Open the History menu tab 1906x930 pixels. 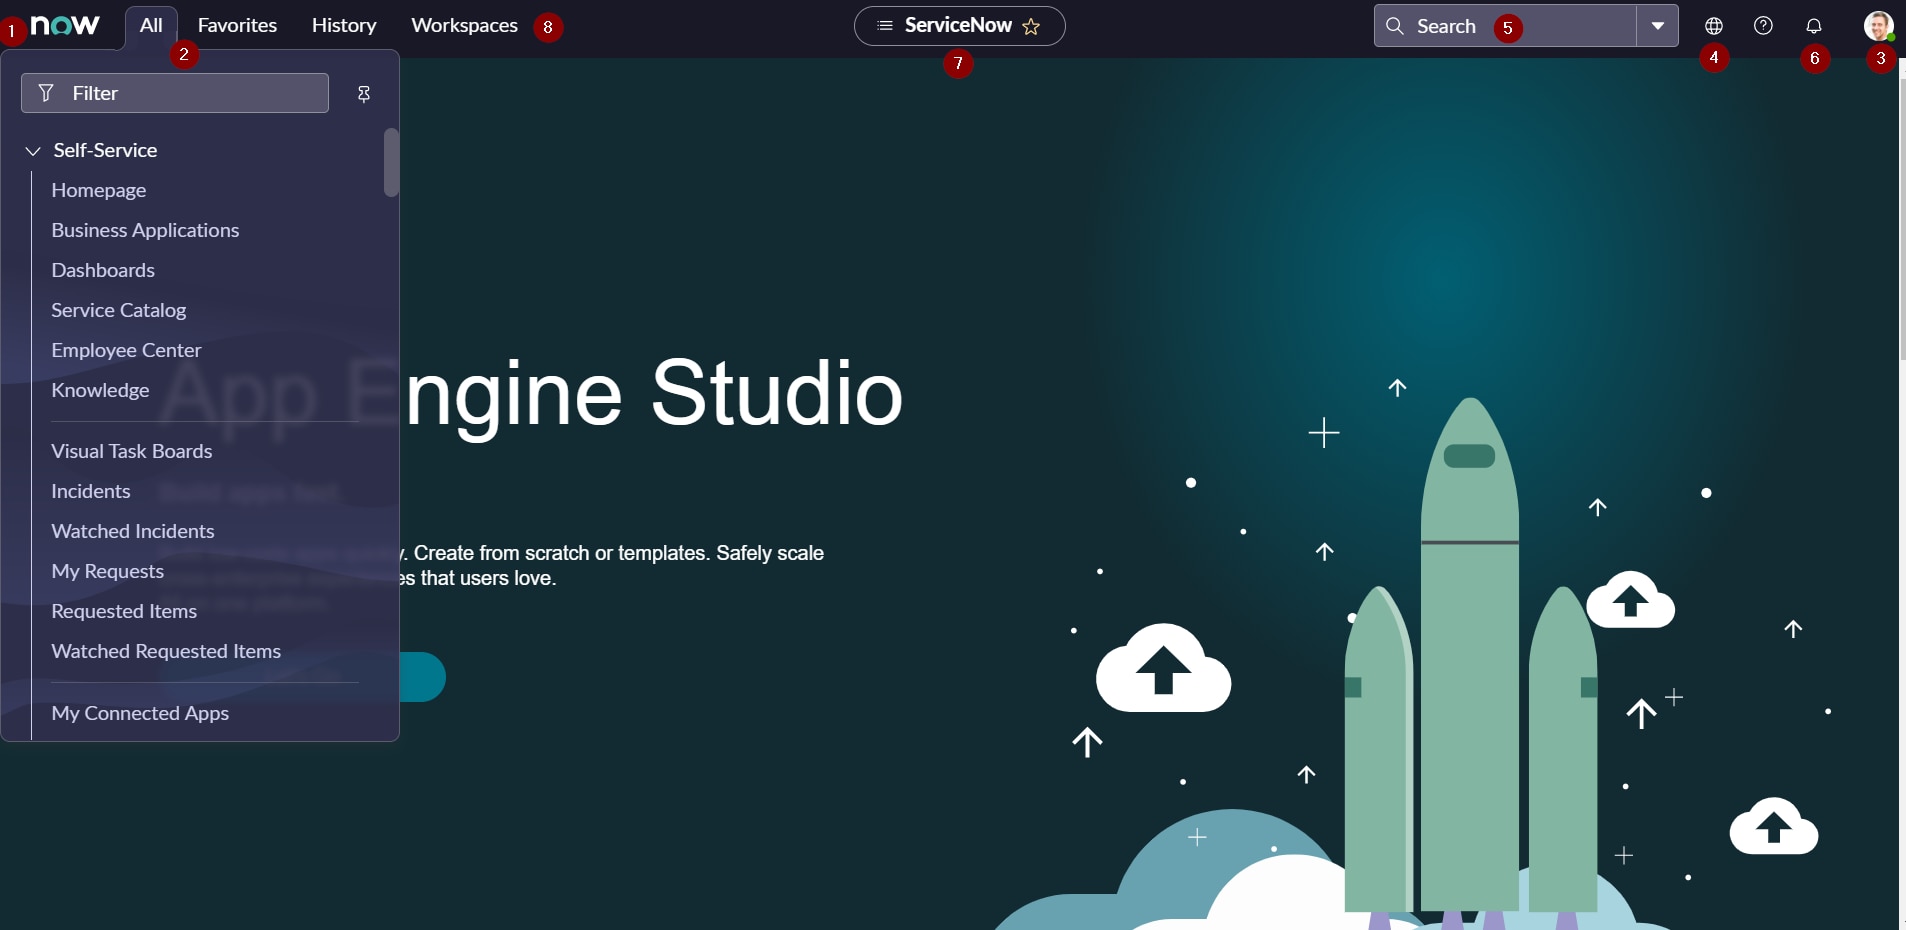click(x=344, y=26)
